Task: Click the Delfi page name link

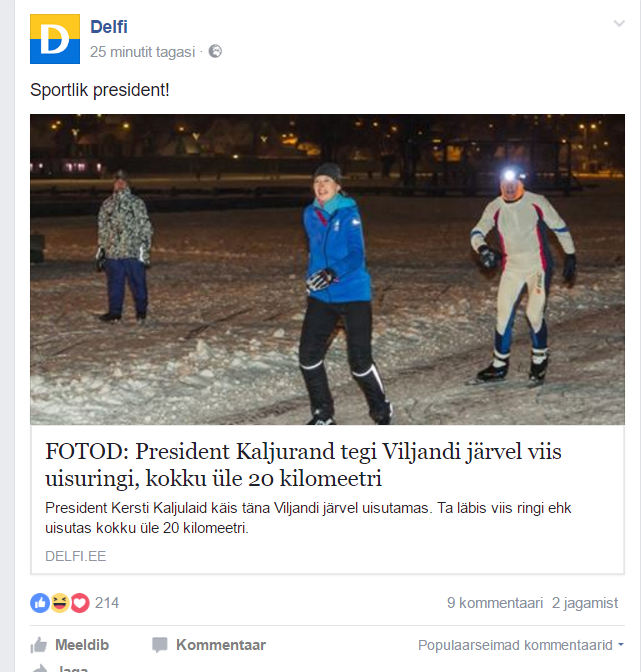Action: [109, 27]
